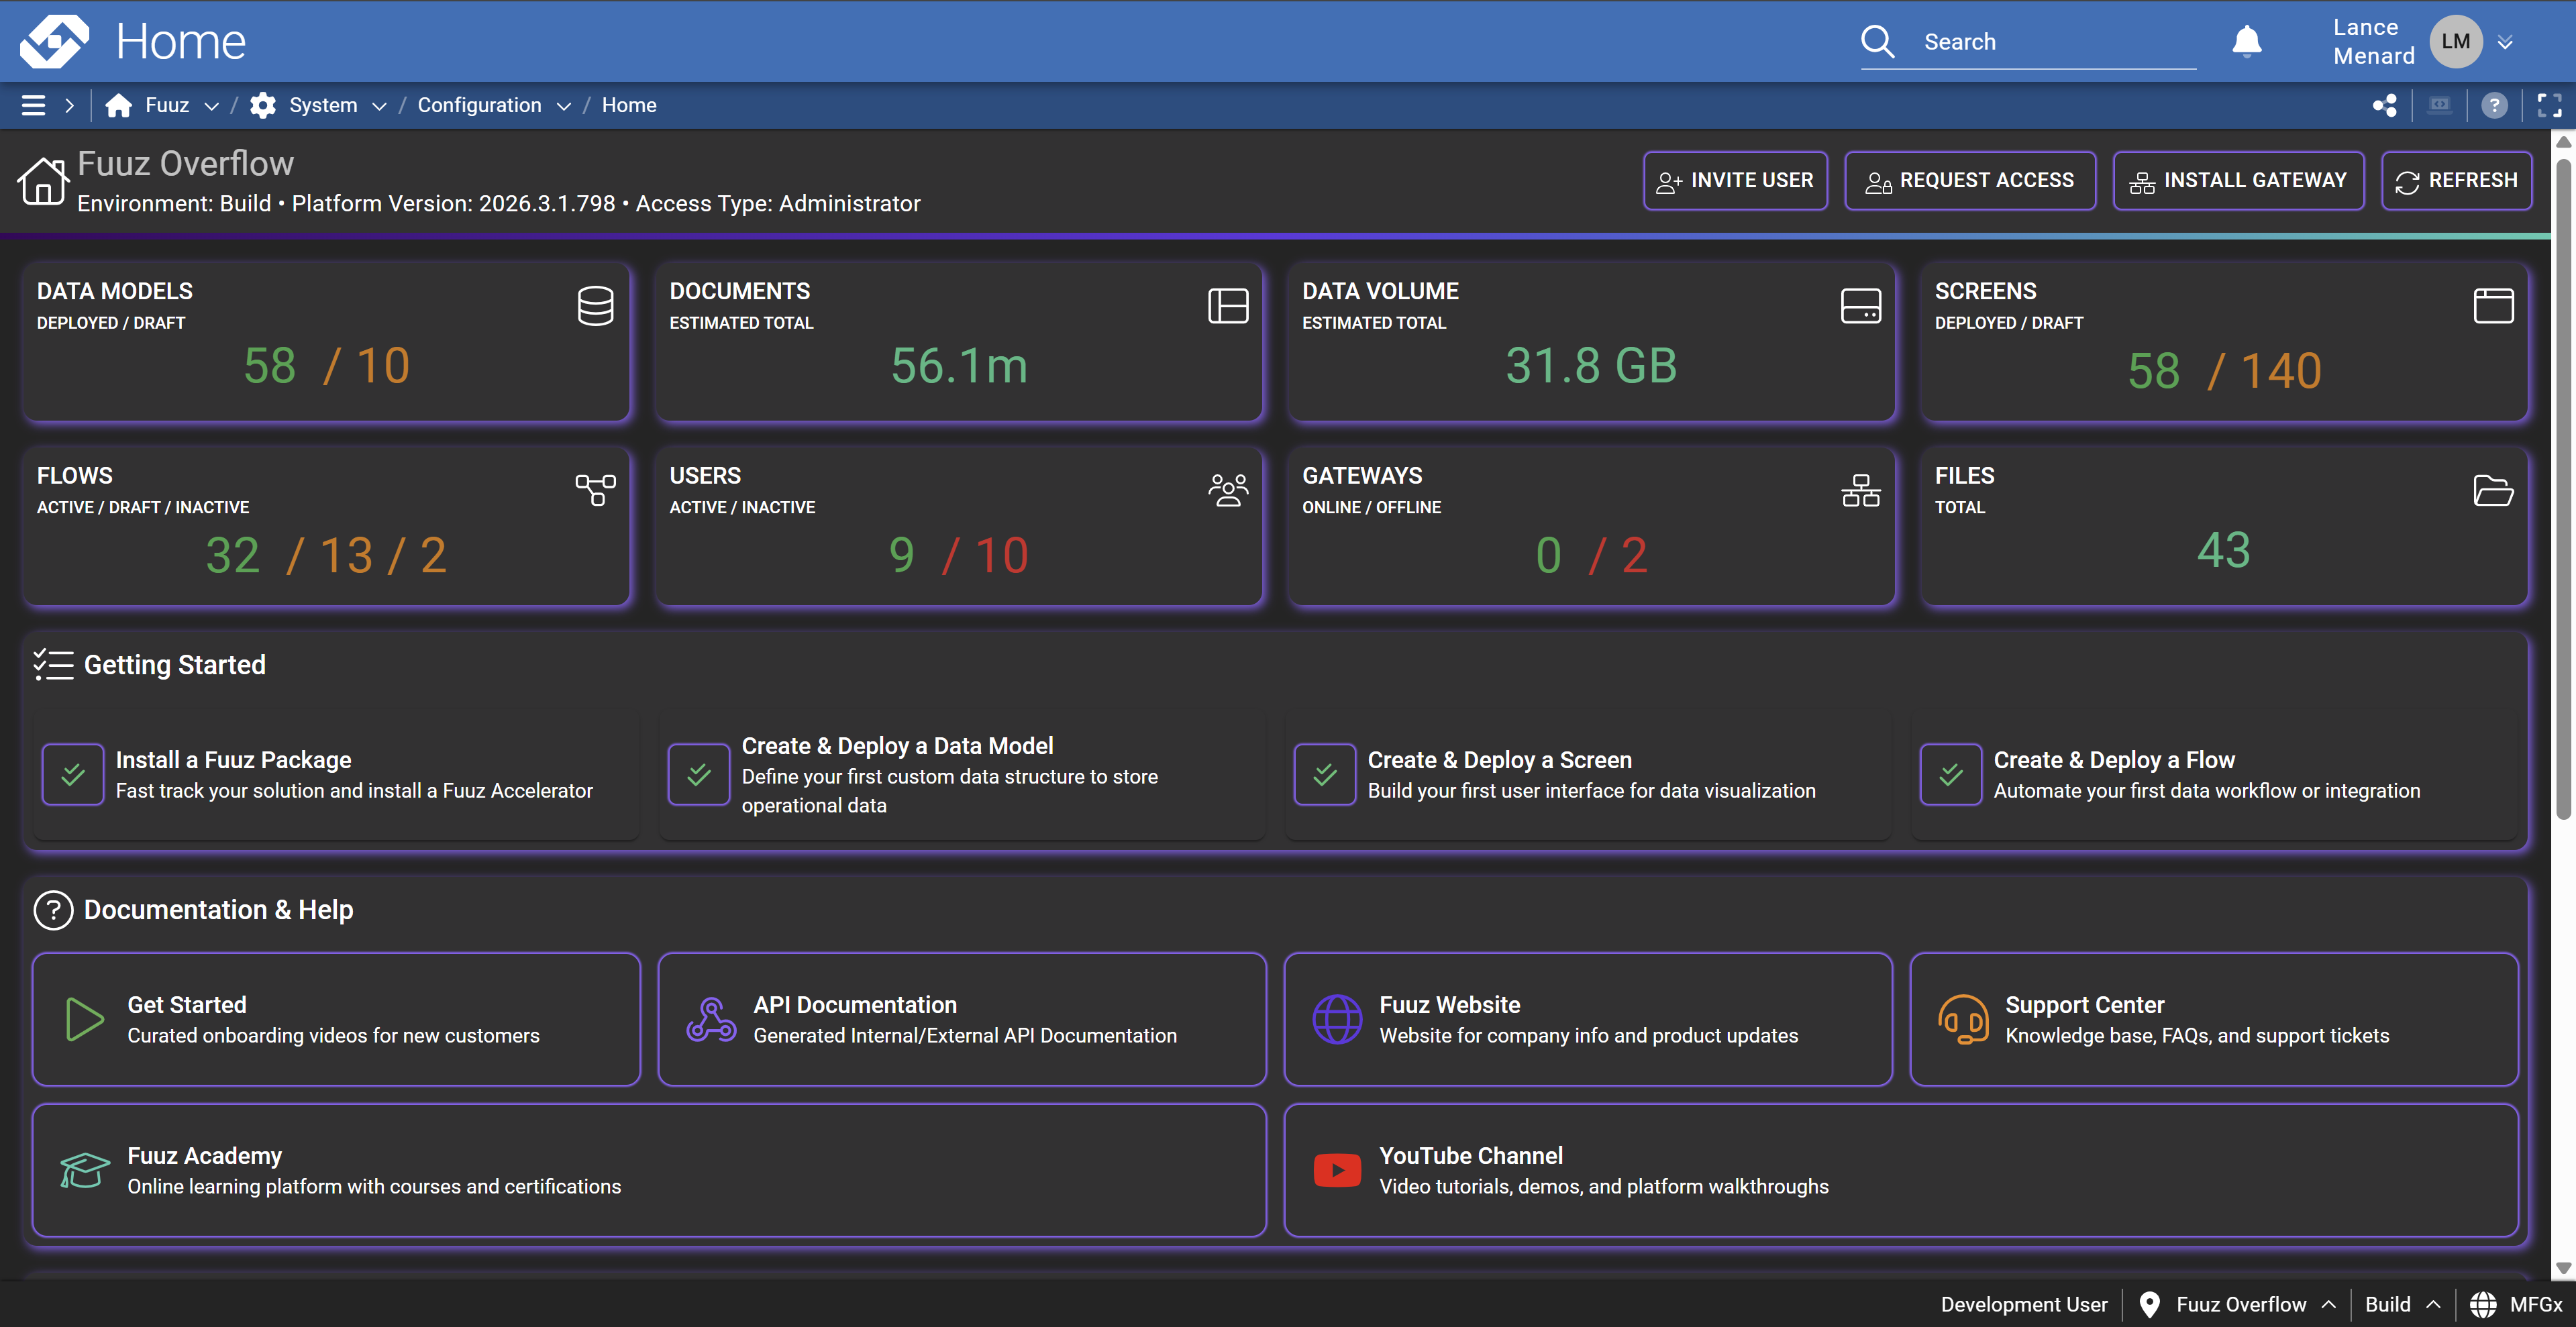The width and height of the screenshot is (2576, 1327).
Task: Click the search magnifier icon
Action: point(1877,42)
